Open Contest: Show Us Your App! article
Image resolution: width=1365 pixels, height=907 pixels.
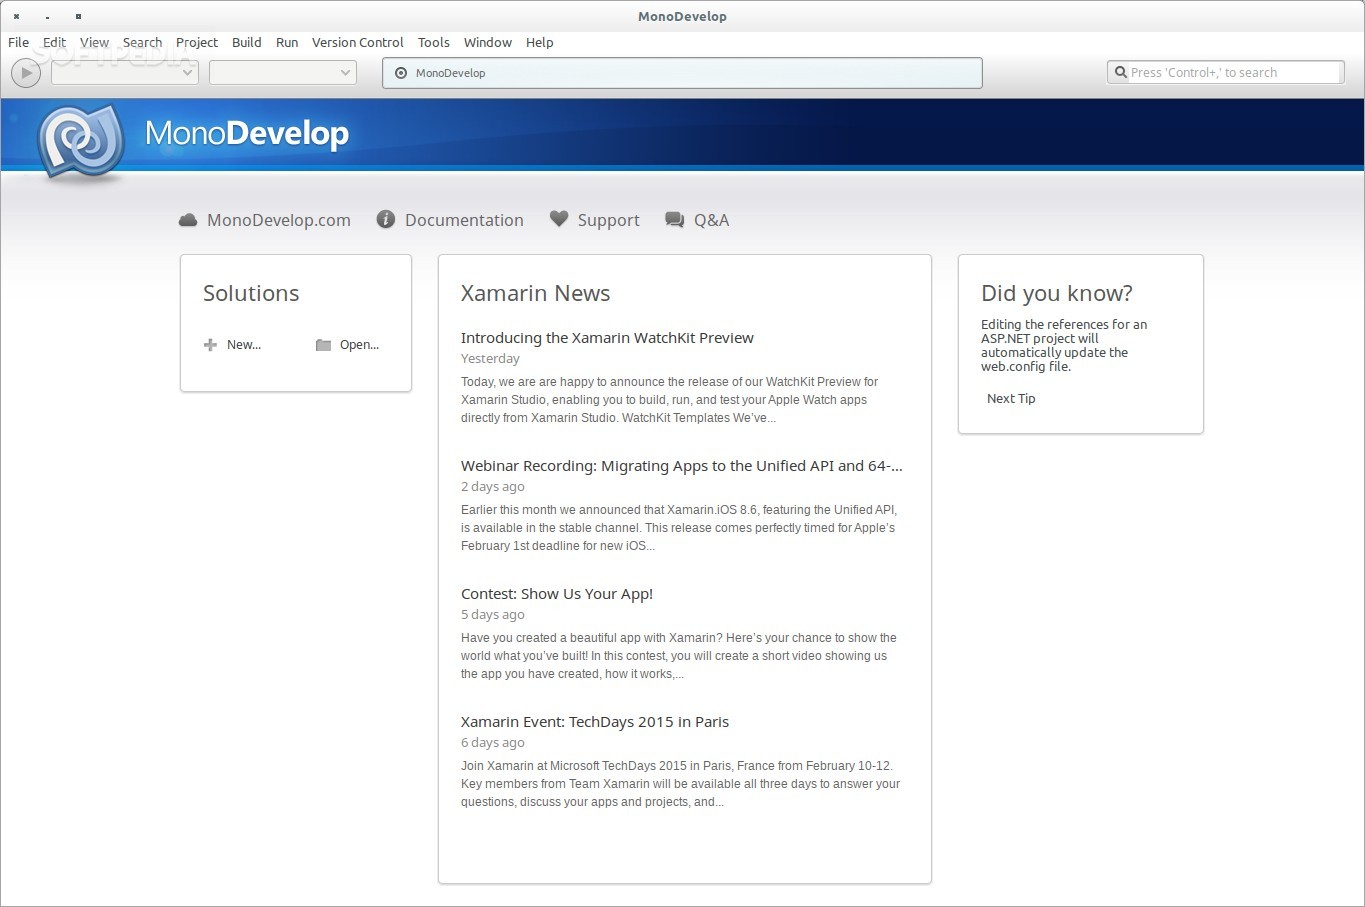pyautogui.click(x=557, y=594)
